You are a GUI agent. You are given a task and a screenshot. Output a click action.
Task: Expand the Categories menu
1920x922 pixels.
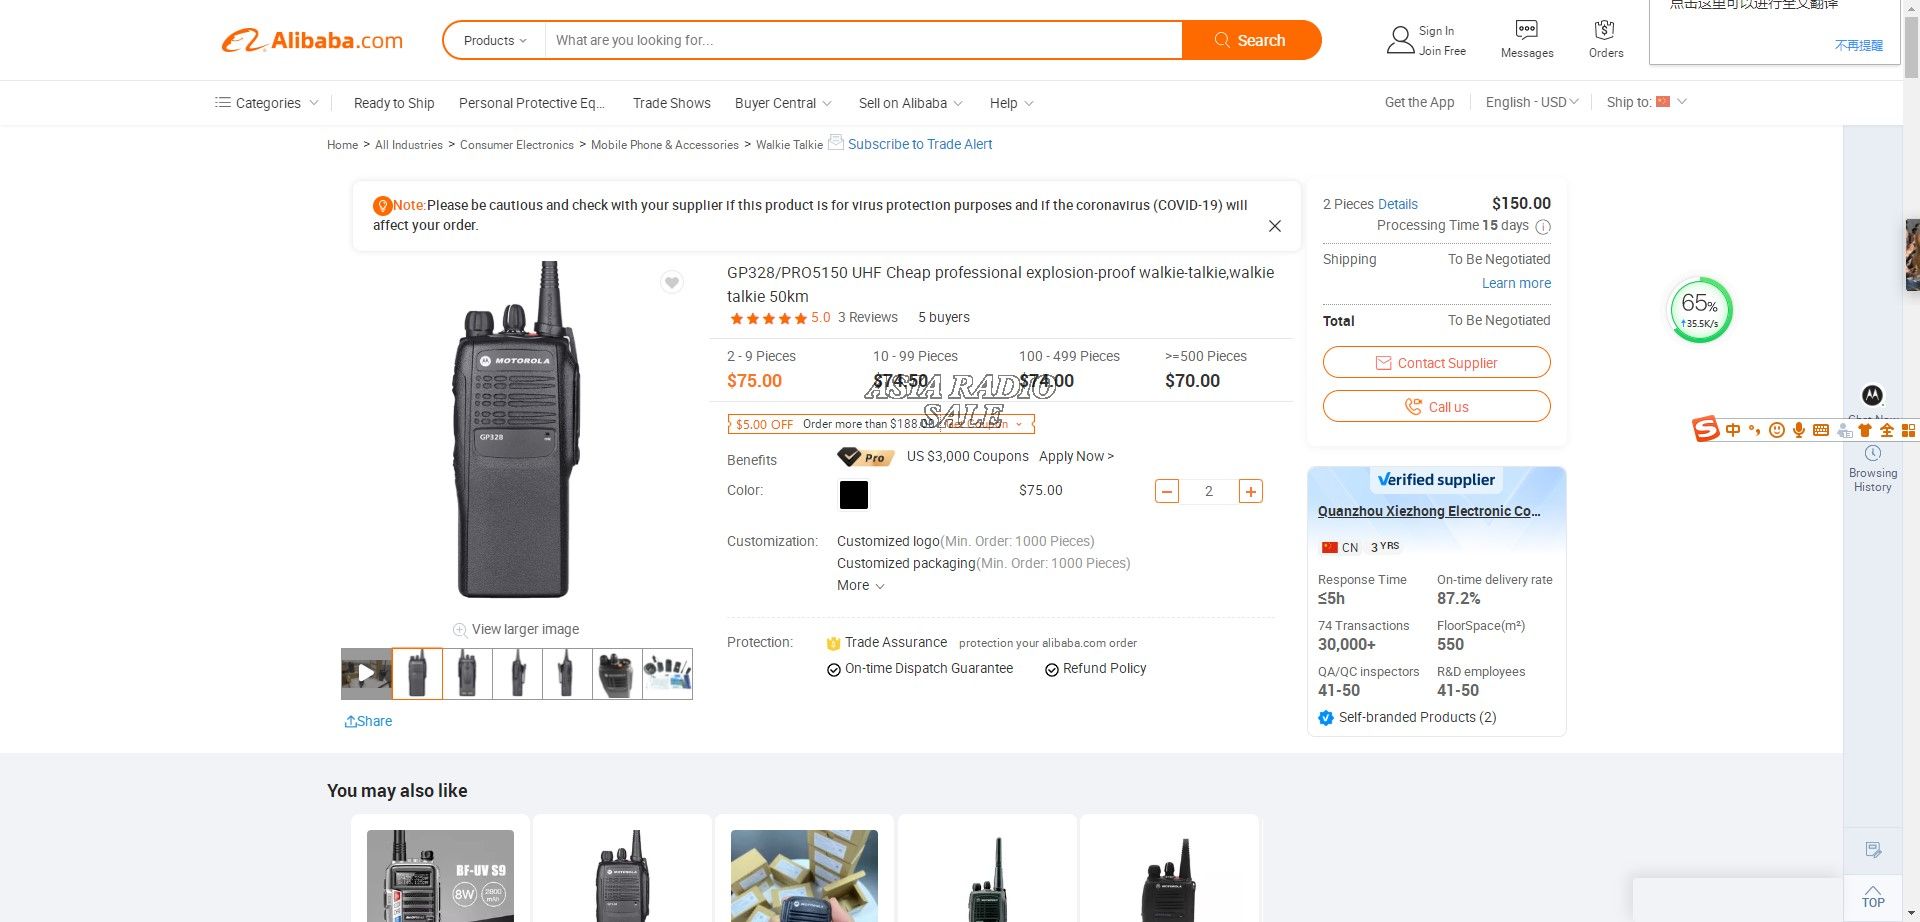tap(266, 103)
